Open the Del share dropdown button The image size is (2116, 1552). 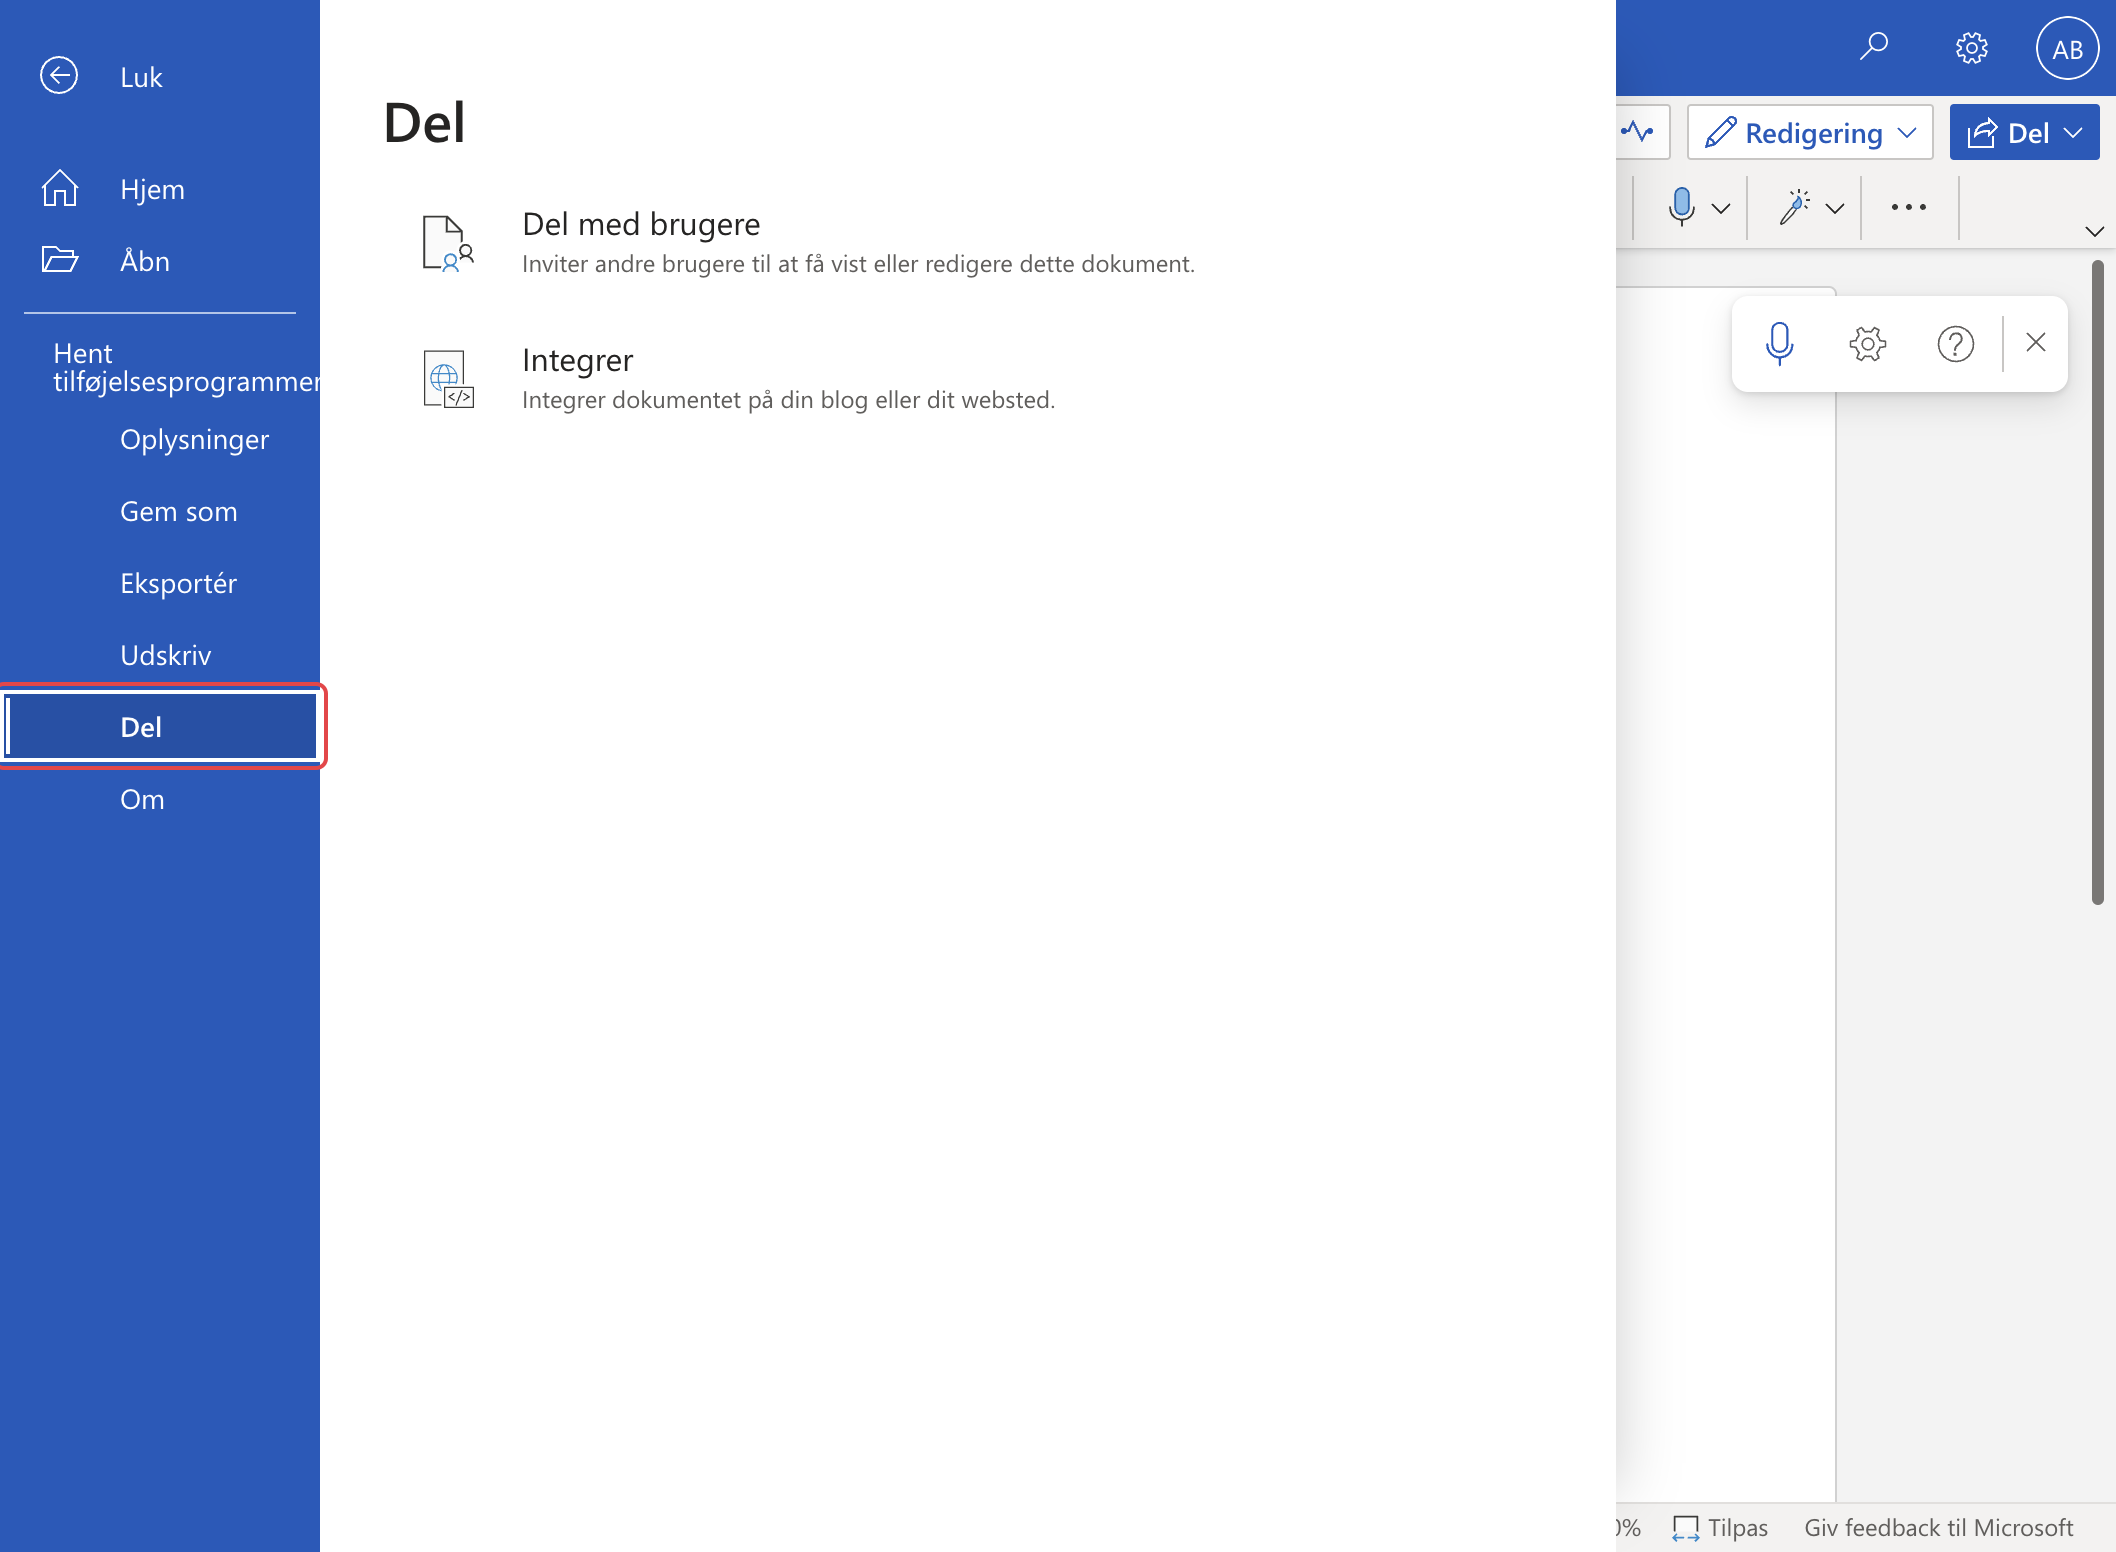(x=2024, y=132)
